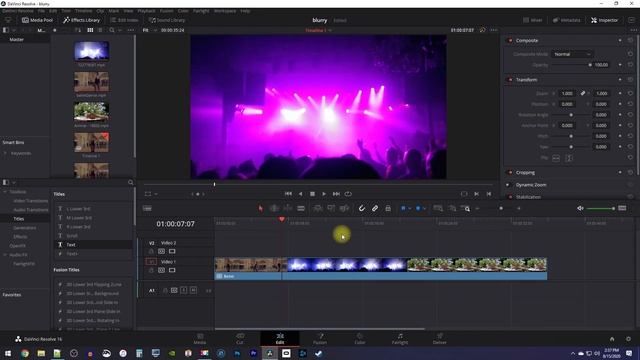This screenshot has width=640, height=360.
Task: Activate the Trim Edit mode tool
Action: click(x=274, y=209)
